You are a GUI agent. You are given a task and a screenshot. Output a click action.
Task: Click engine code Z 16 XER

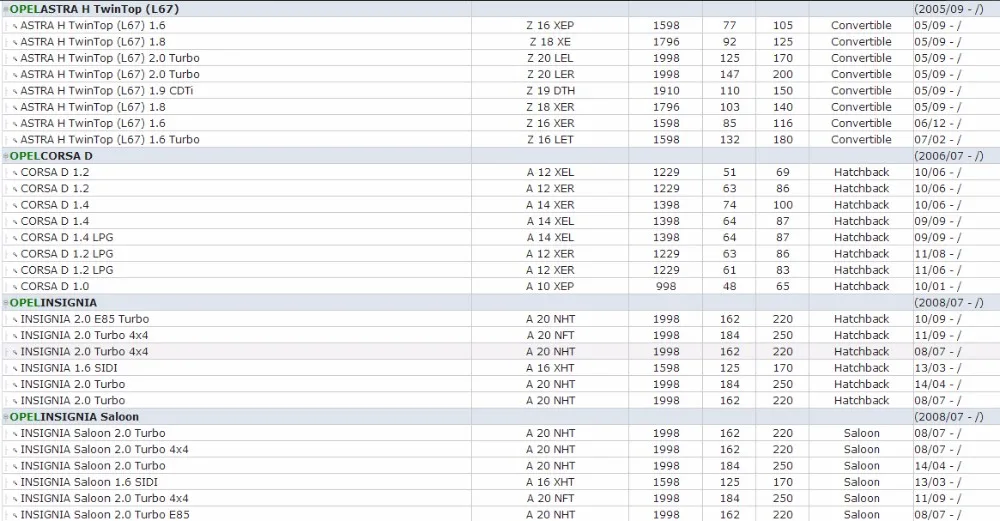click(550, 123)
